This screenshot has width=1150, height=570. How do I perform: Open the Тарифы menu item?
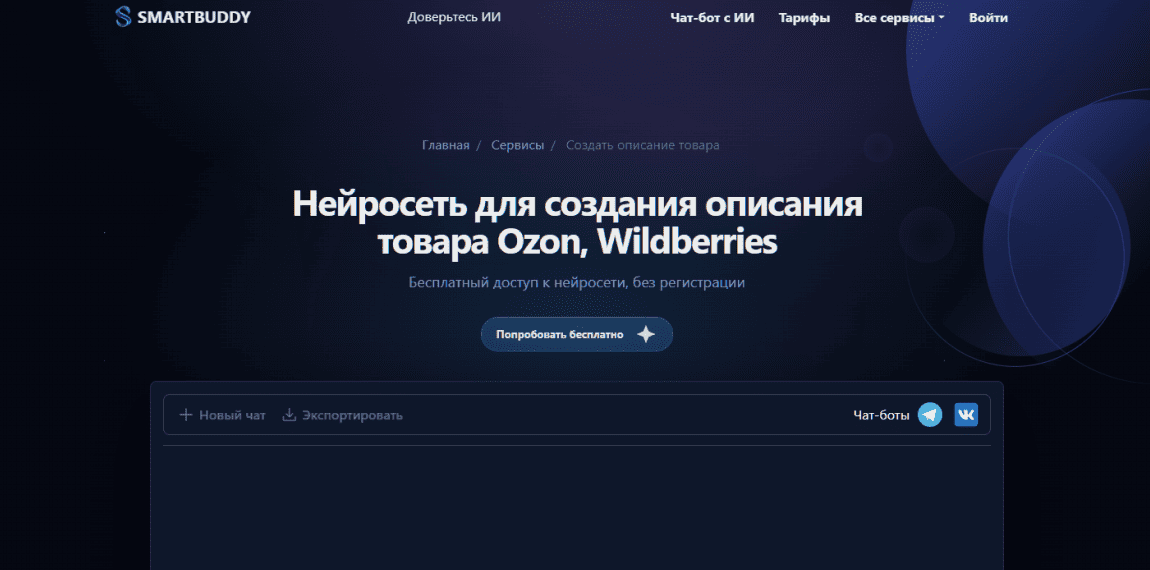pos(805,18)
